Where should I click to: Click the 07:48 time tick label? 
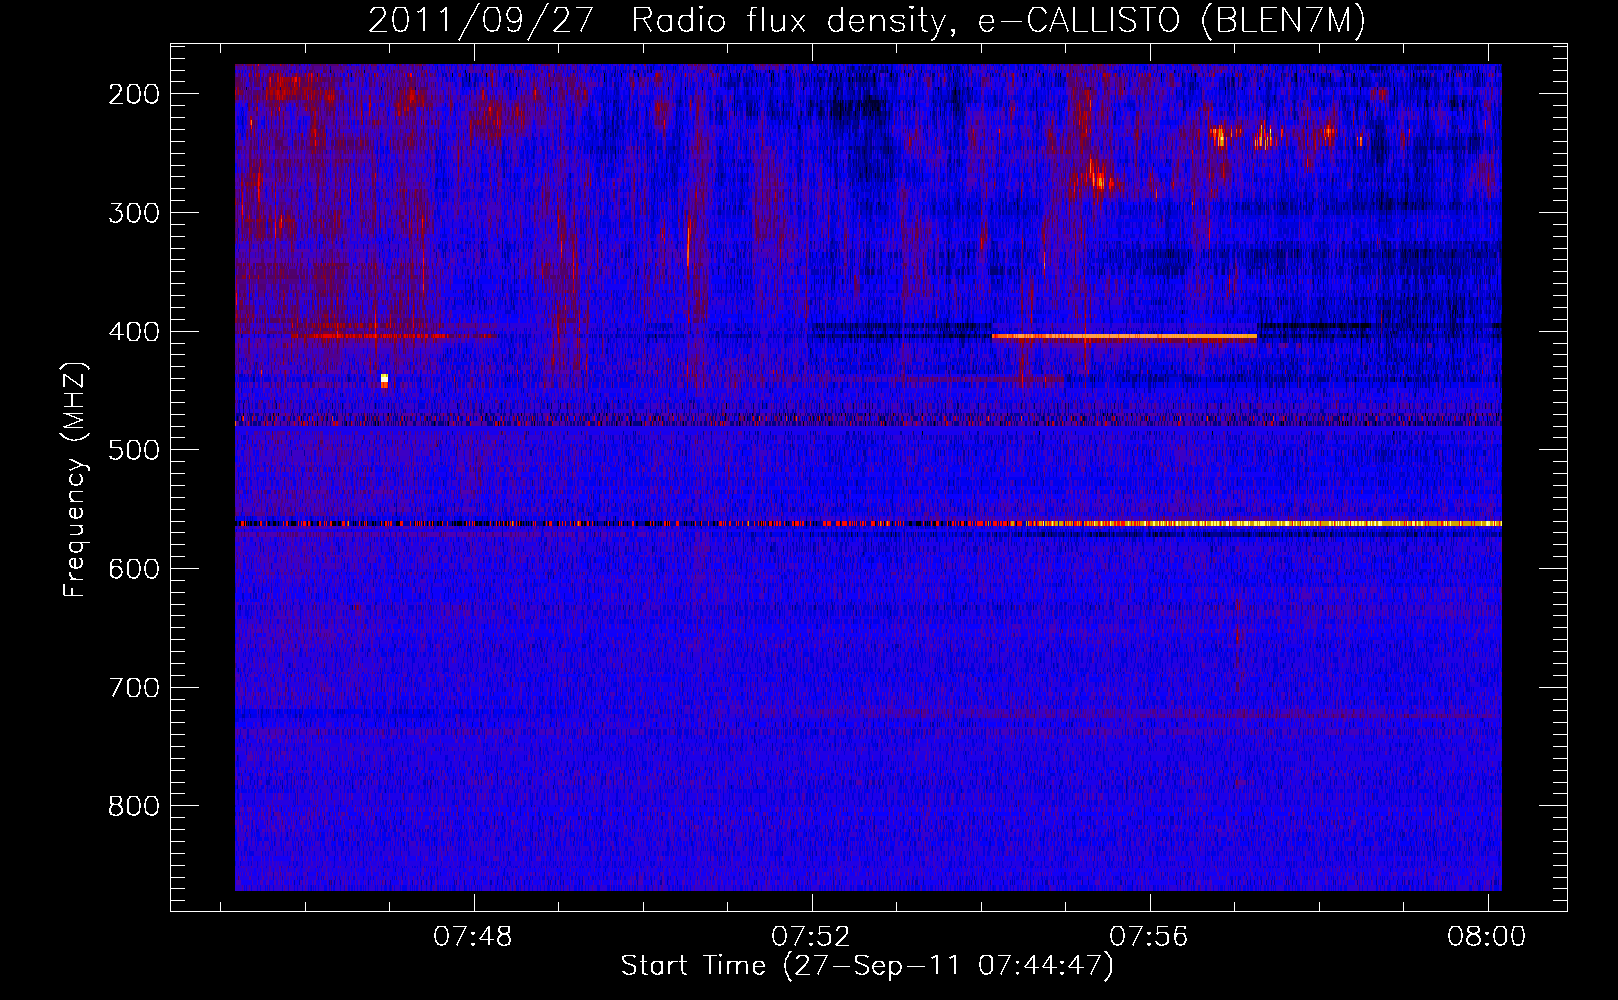[x=472, y=936]
